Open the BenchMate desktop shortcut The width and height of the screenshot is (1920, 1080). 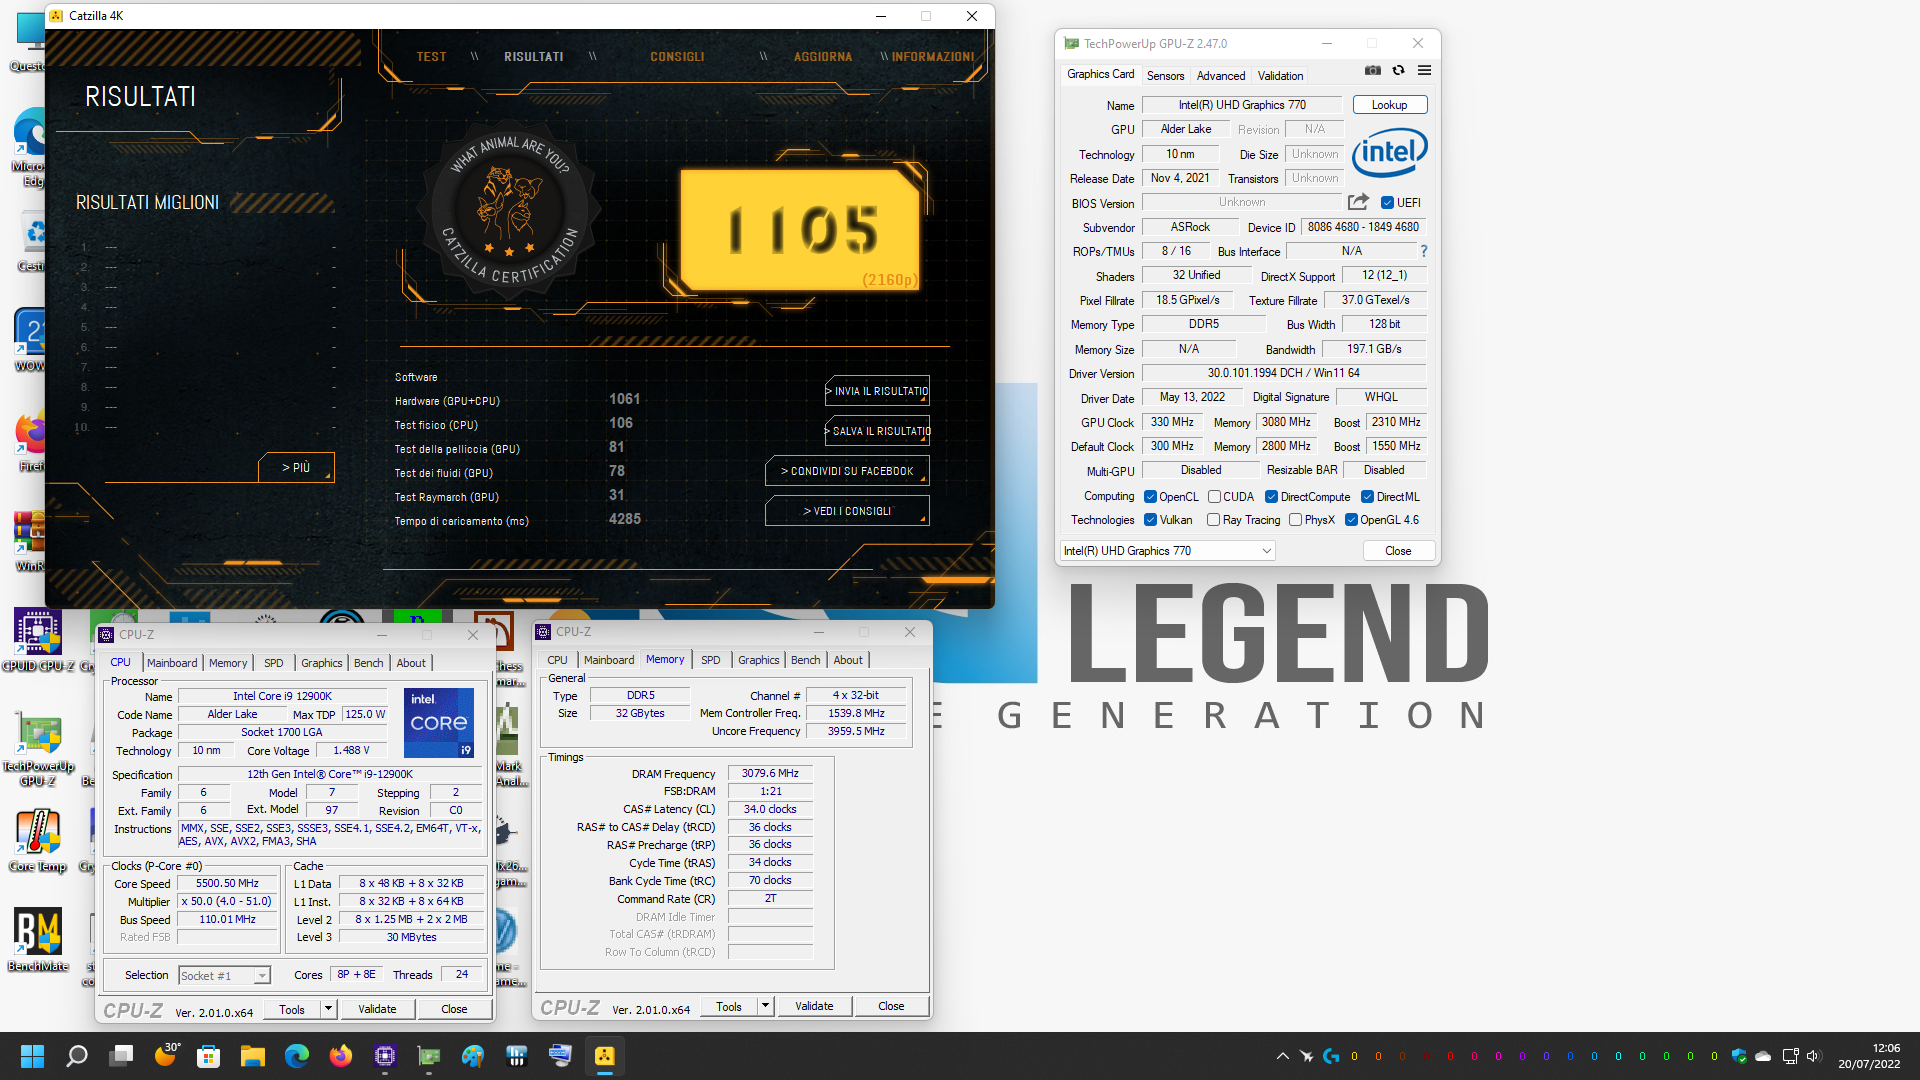point(38,939)
